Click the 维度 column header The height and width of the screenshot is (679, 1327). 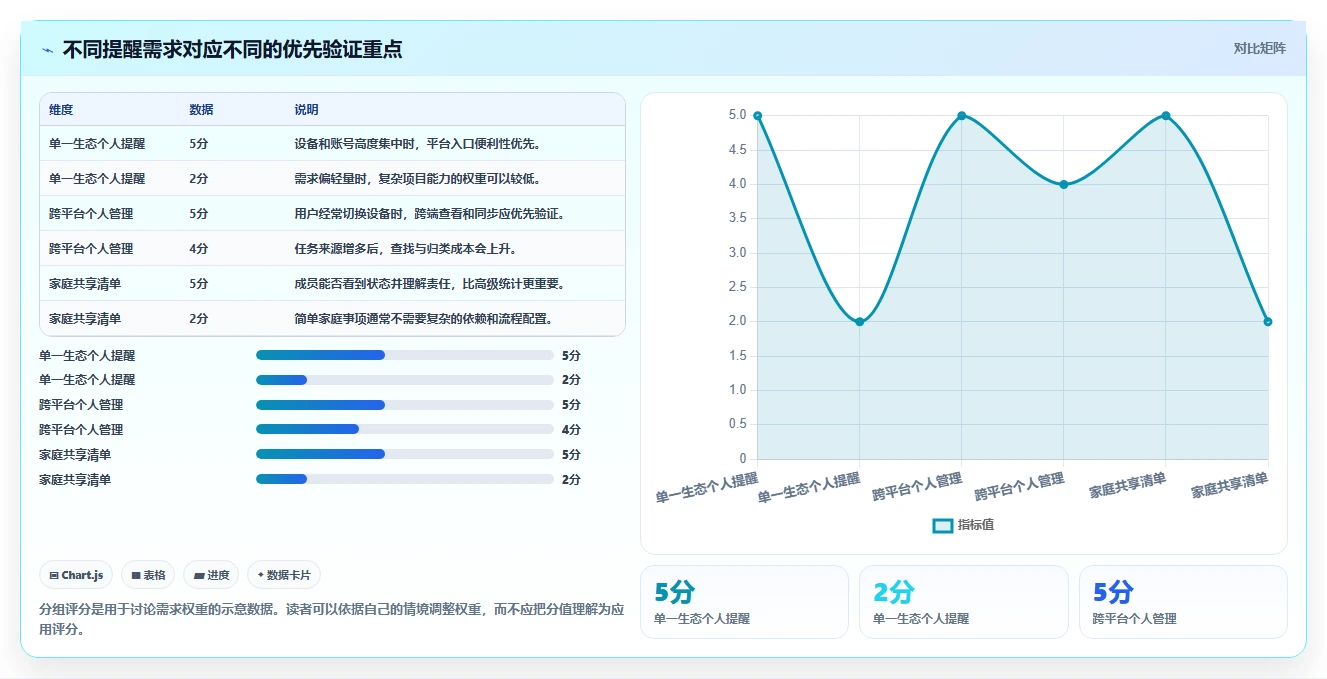click(61, 110)
